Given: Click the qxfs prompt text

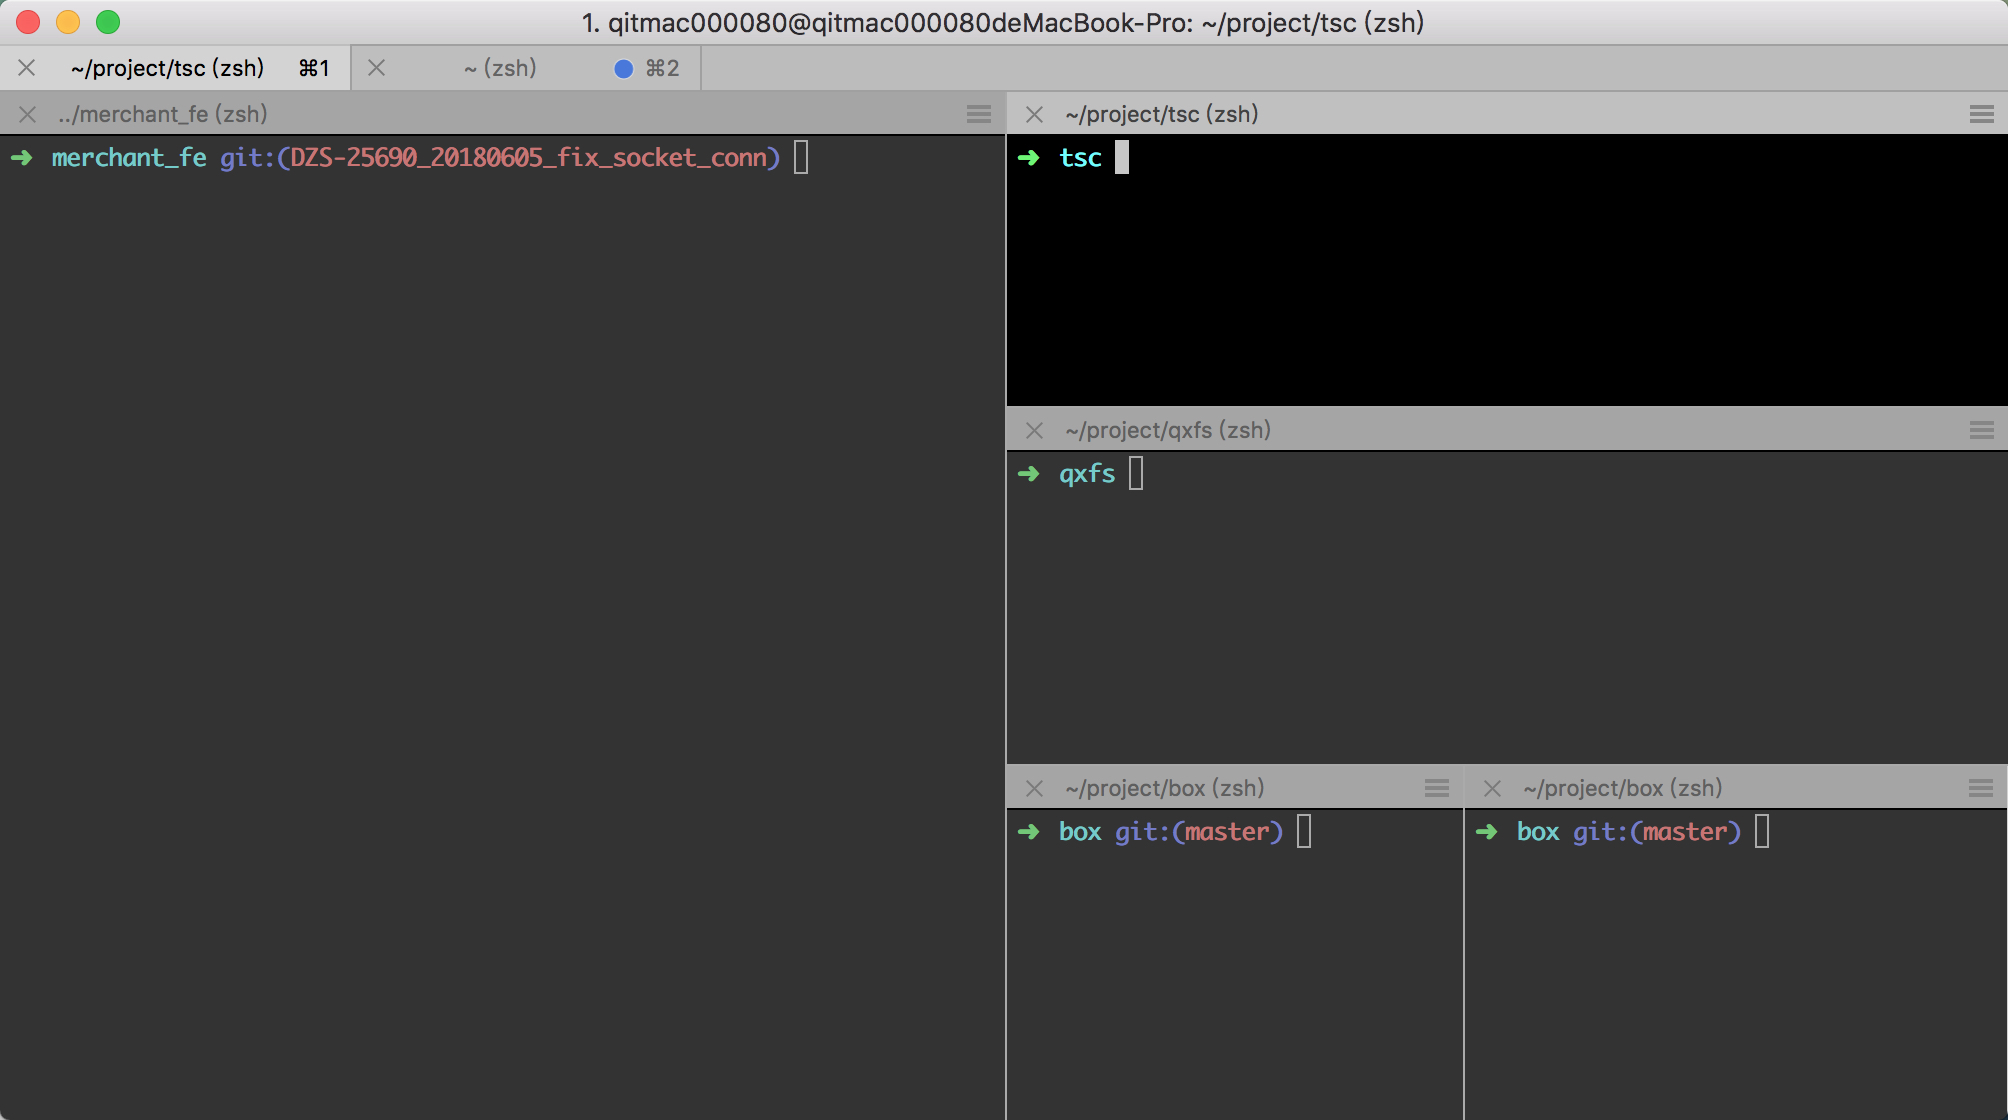Looking at the screenshot, I should pyautogui.click(x=1087, y=474).
